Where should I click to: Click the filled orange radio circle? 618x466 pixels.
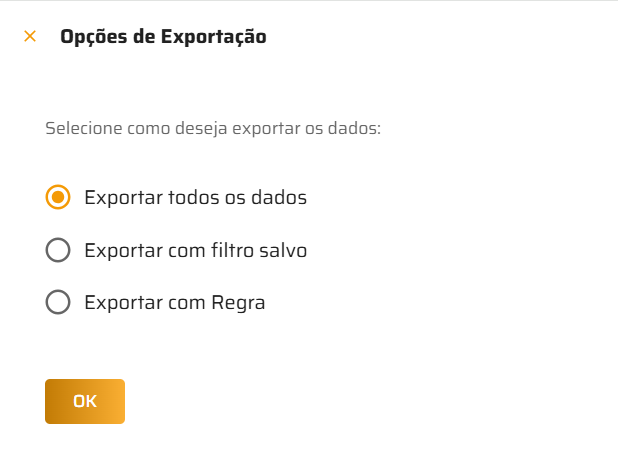(x=58, y=197)
